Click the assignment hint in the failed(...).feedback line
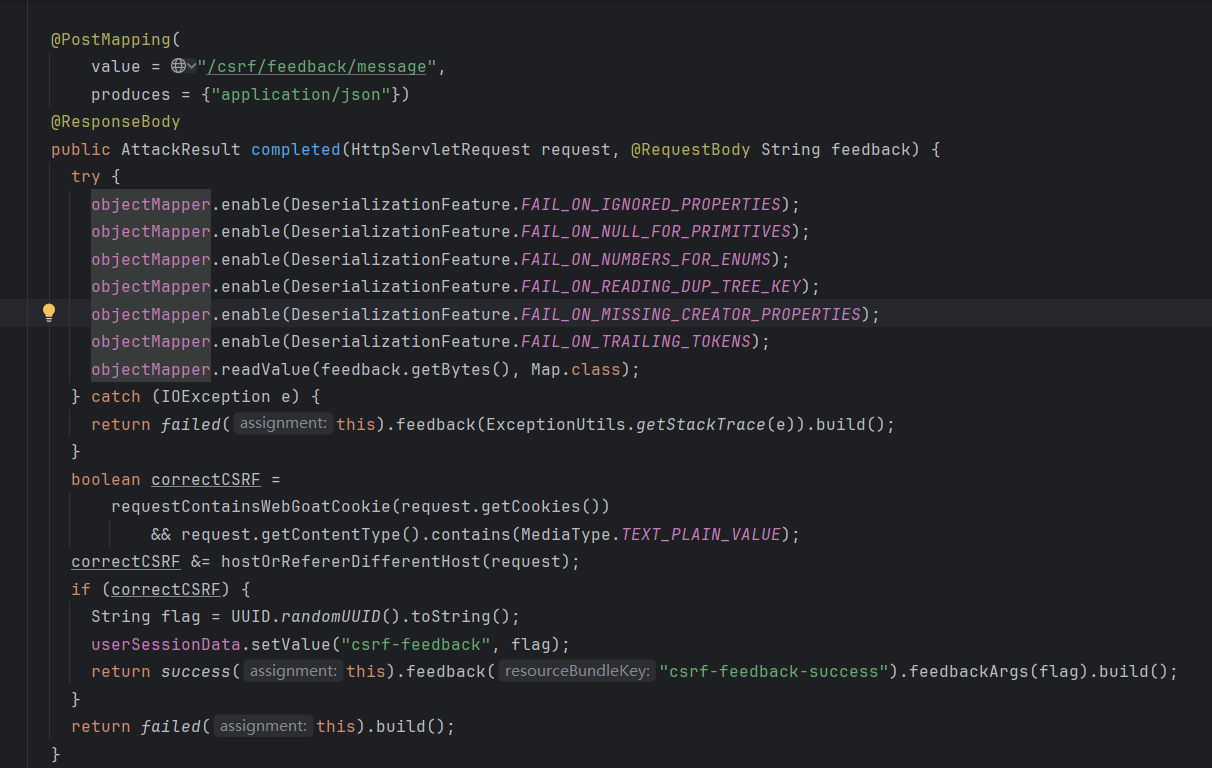 click(284, 424)
